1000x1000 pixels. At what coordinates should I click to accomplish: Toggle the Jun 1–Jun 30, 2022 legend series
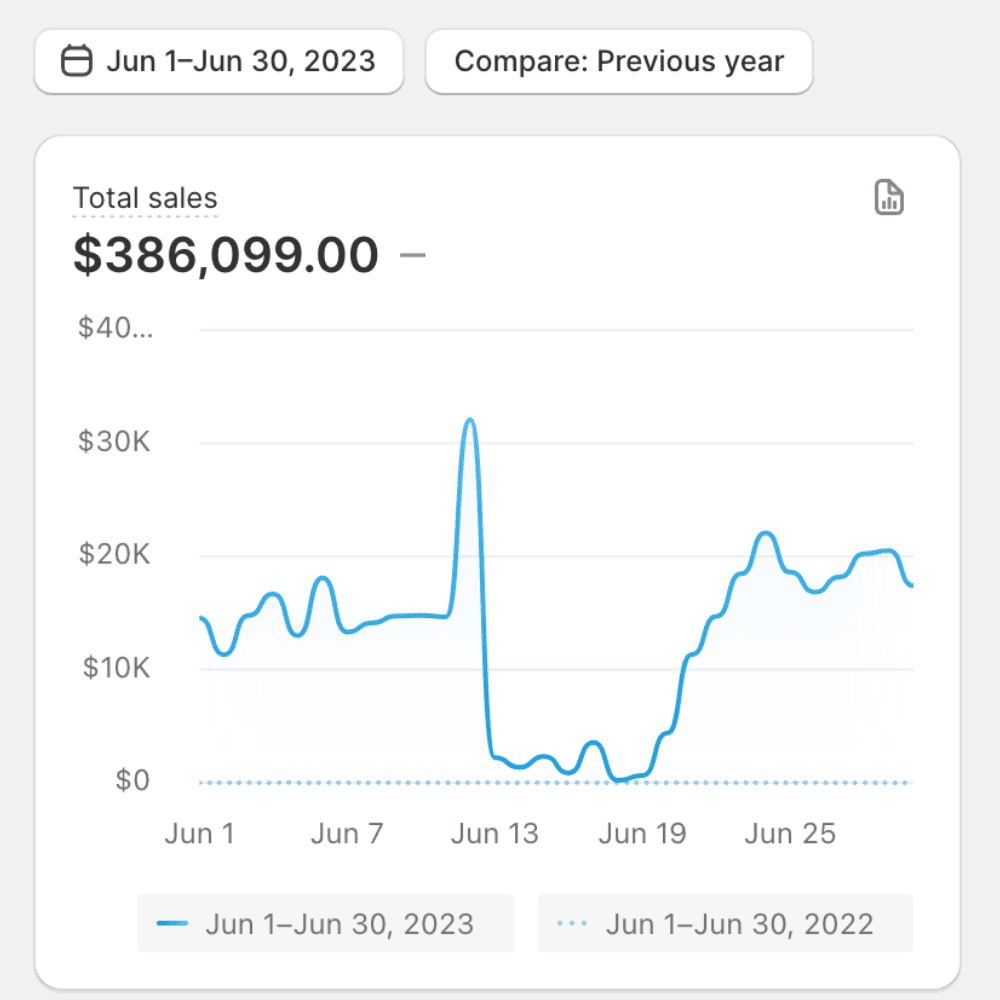click(x=725, y=923)
